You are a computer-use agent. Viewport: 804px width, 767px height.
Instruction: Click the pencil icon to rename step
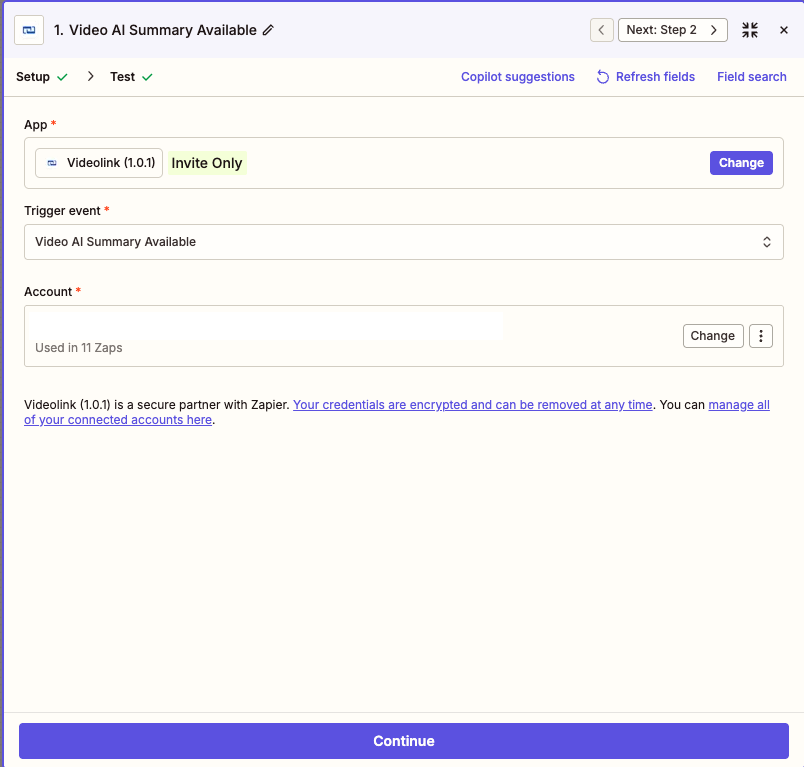point(268,30)
